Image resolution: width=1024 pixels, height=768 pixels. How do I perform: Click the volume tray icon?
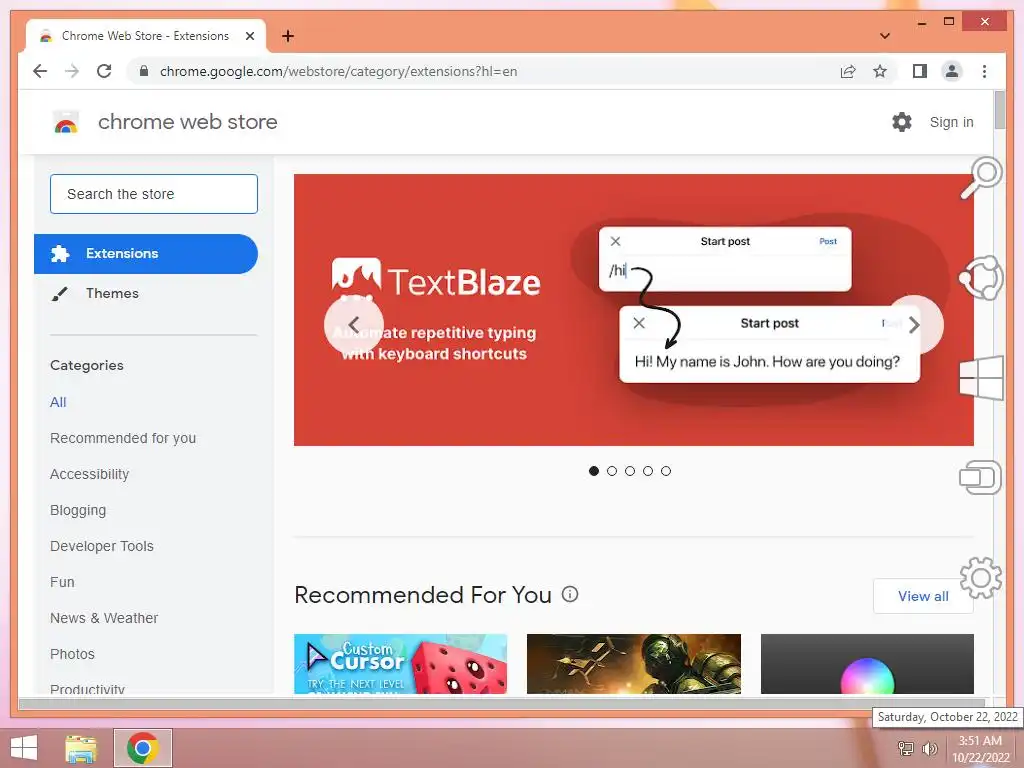coord(929,748)
